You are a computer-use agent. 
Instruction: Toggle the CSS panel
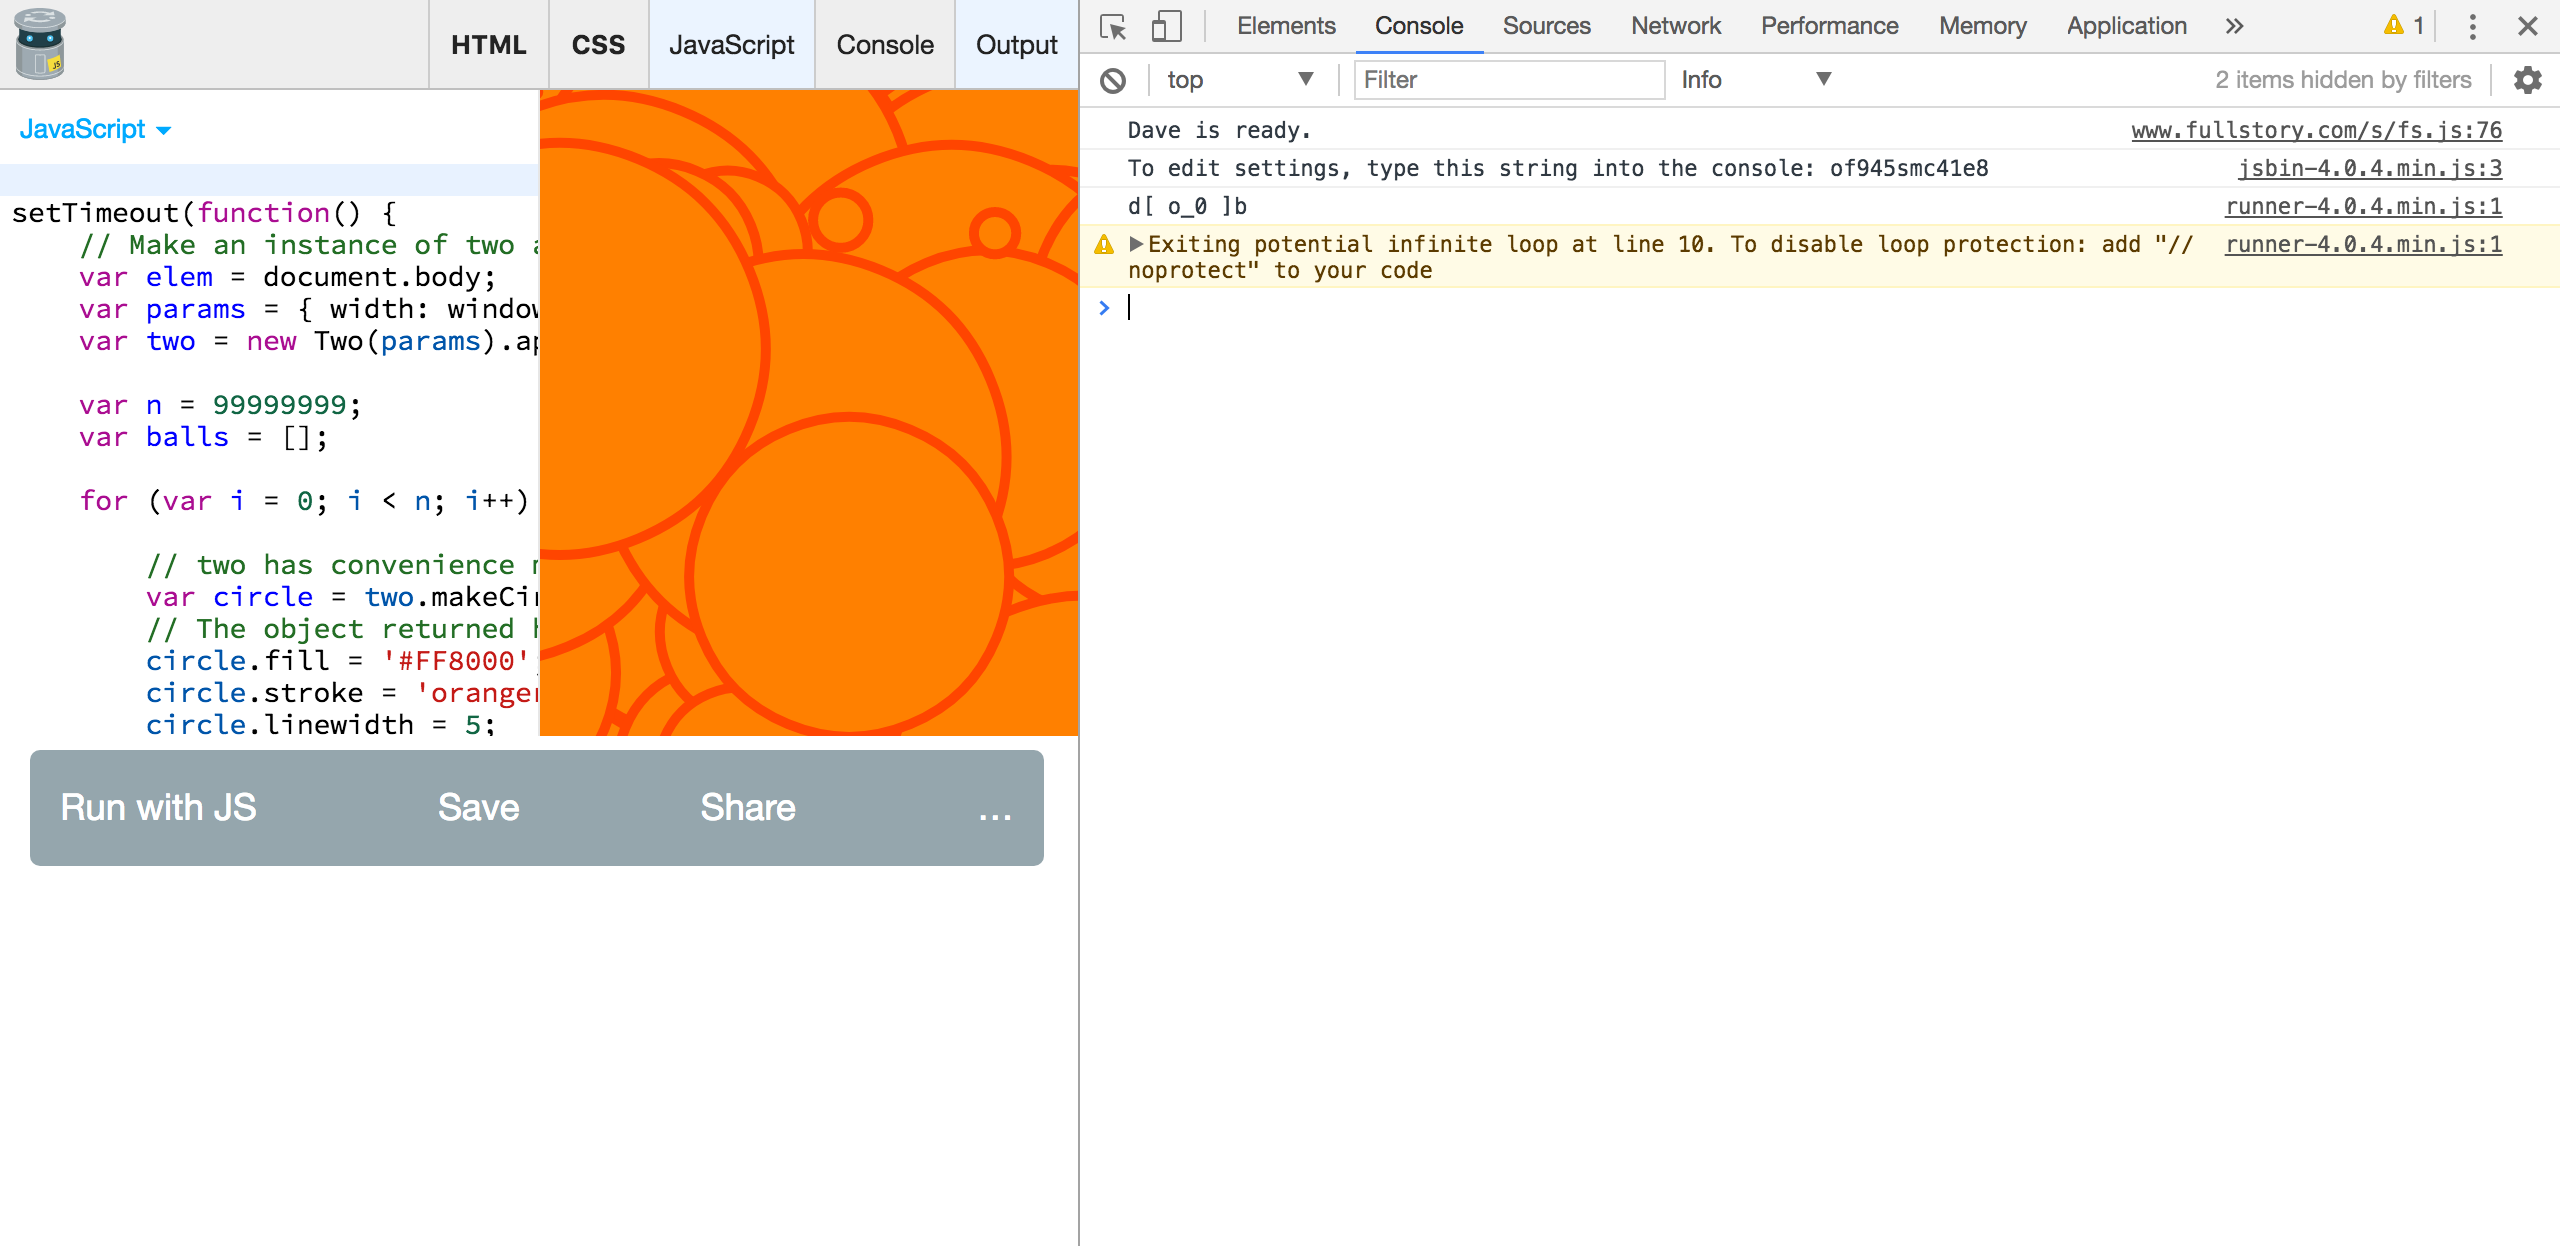tap(598, 45)
